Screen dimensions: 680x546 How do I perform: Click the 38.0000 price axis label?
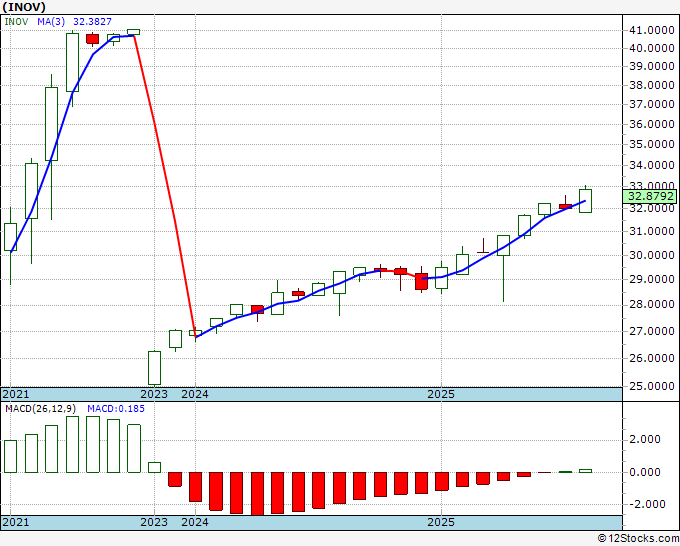pos(651,85)
